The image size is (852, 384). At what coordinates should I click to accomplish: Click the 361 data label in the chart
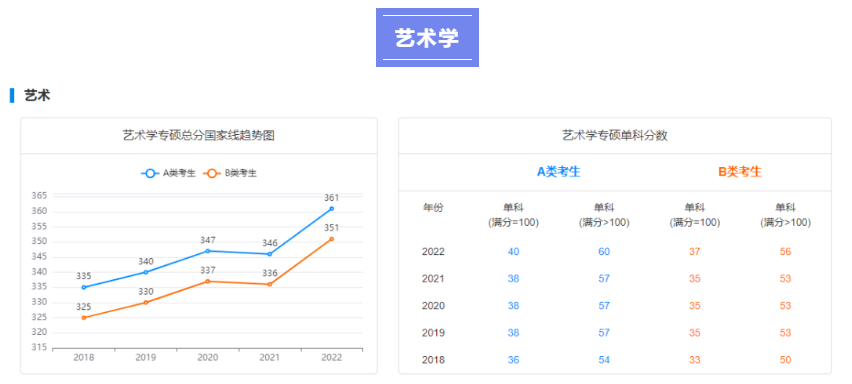(x=331, y=197)
